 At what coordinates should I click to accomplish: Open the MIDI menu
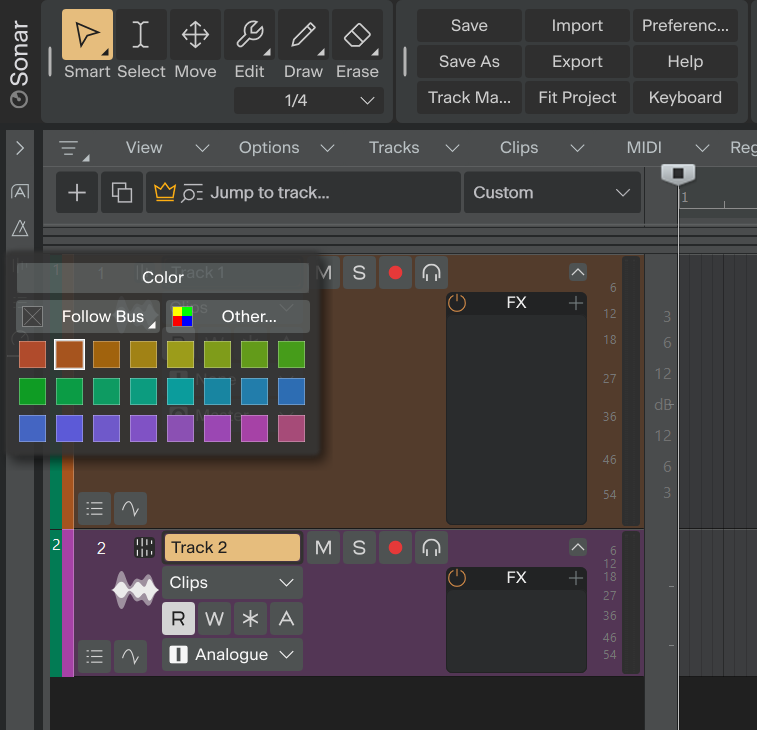[x=667, y=148]
